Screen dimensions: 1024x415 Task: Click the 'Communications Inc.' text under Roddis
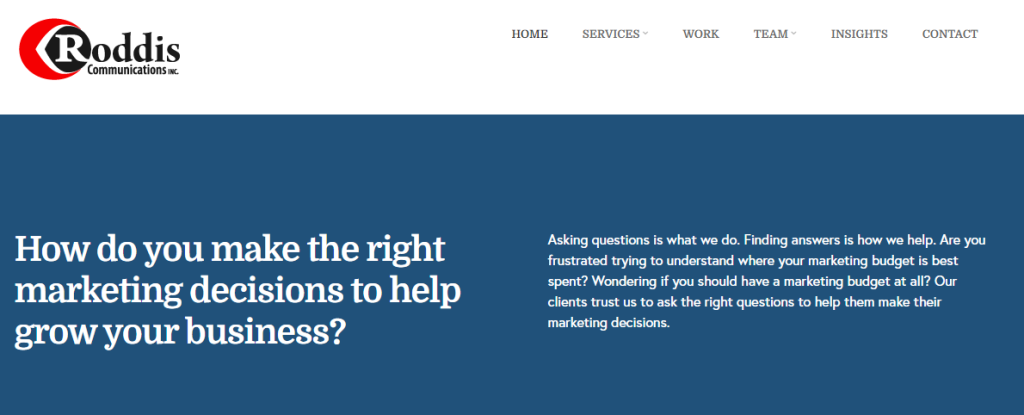133,70
